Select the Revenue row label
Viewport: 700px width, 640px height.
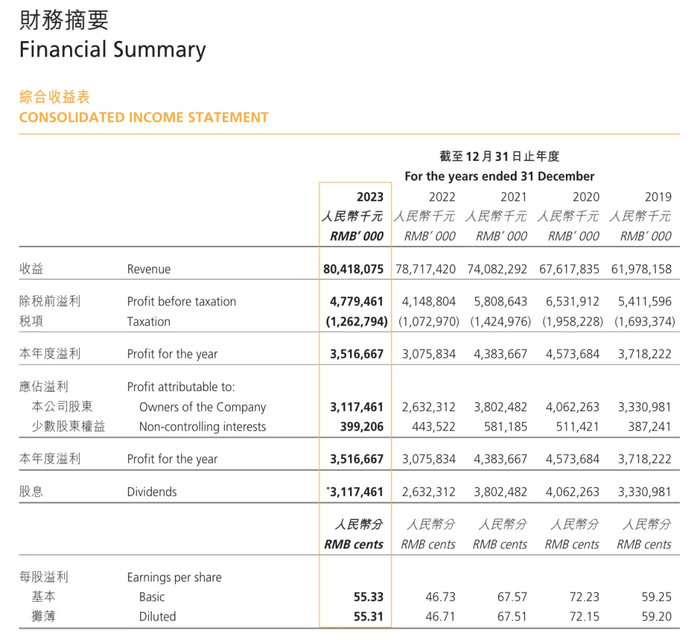[149, 269]
